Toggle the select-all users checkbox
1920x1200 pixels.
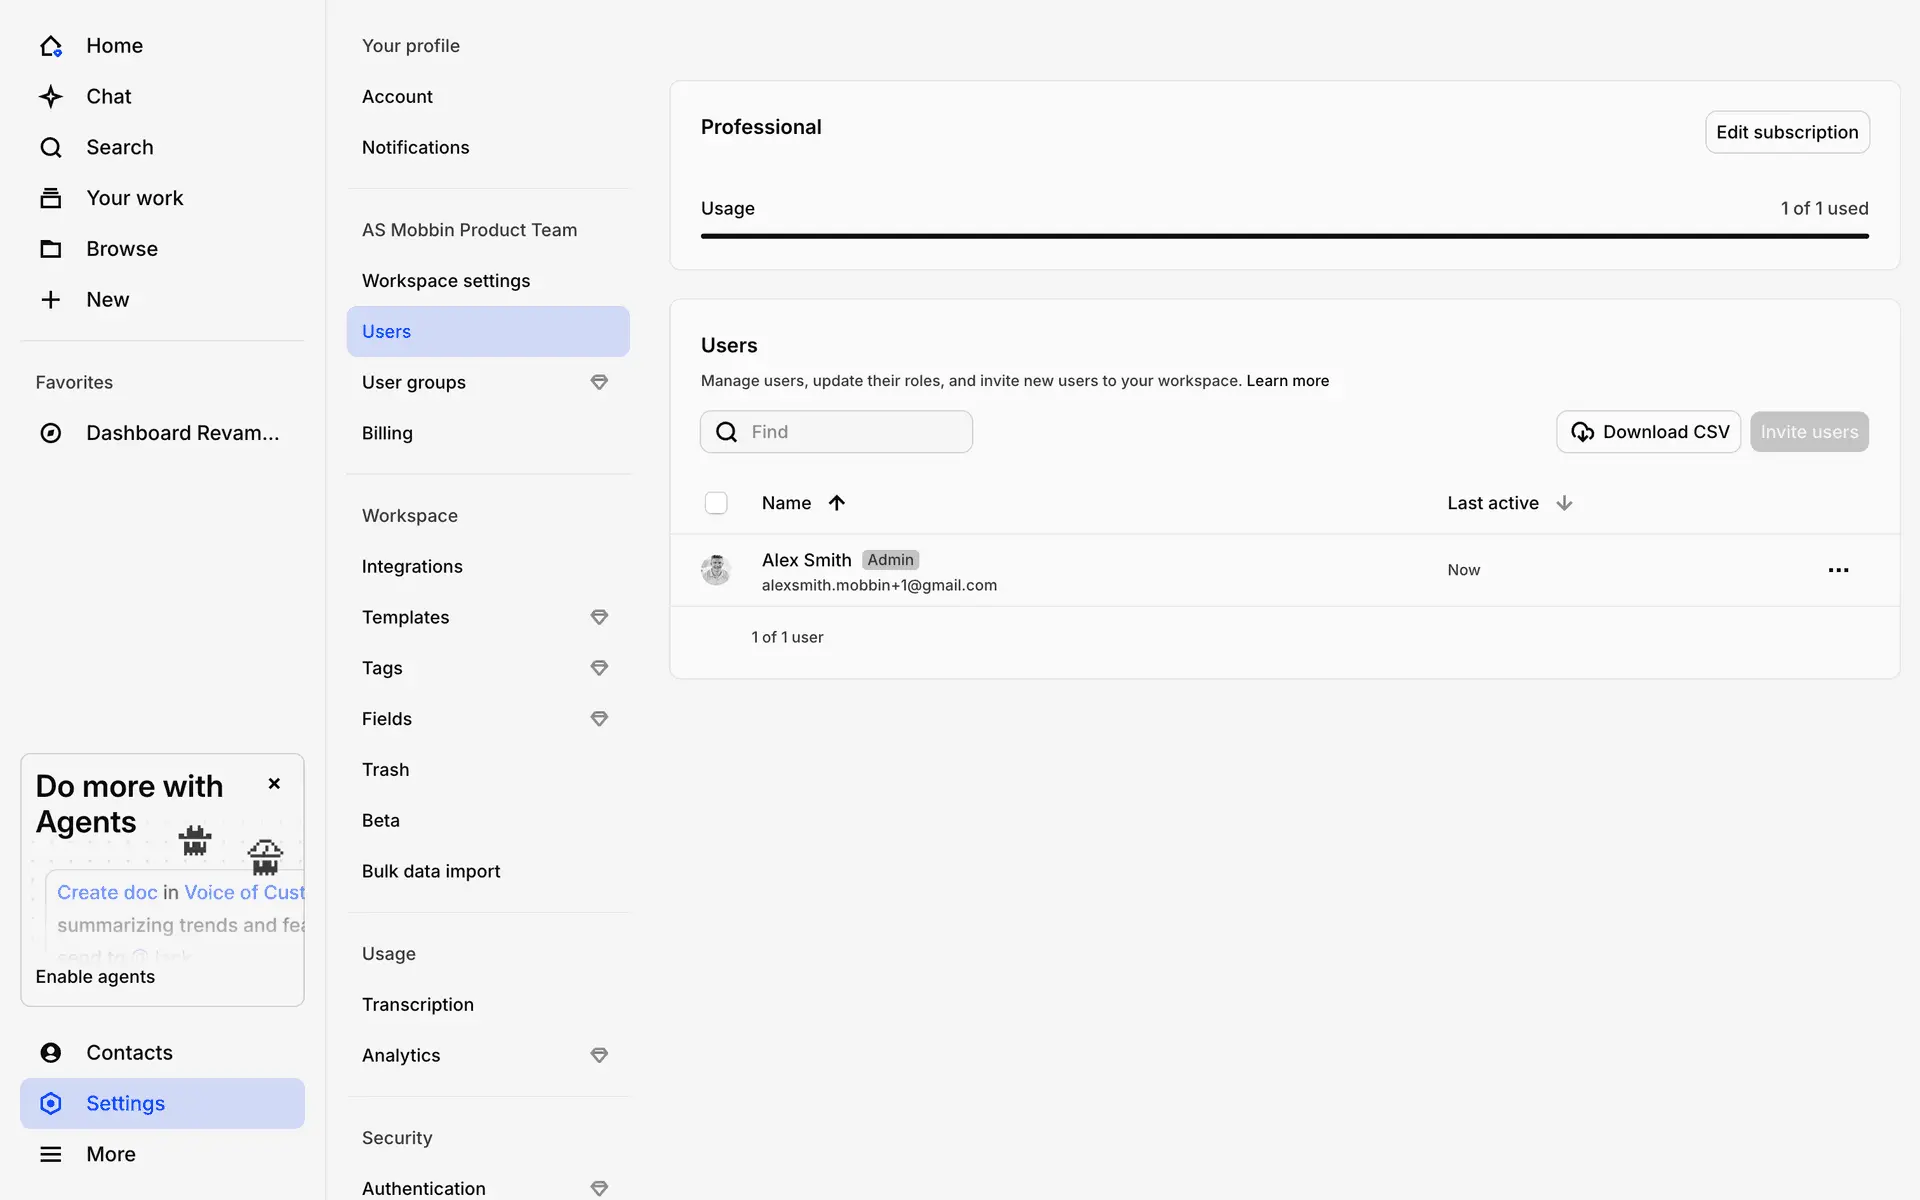(716, 503)
